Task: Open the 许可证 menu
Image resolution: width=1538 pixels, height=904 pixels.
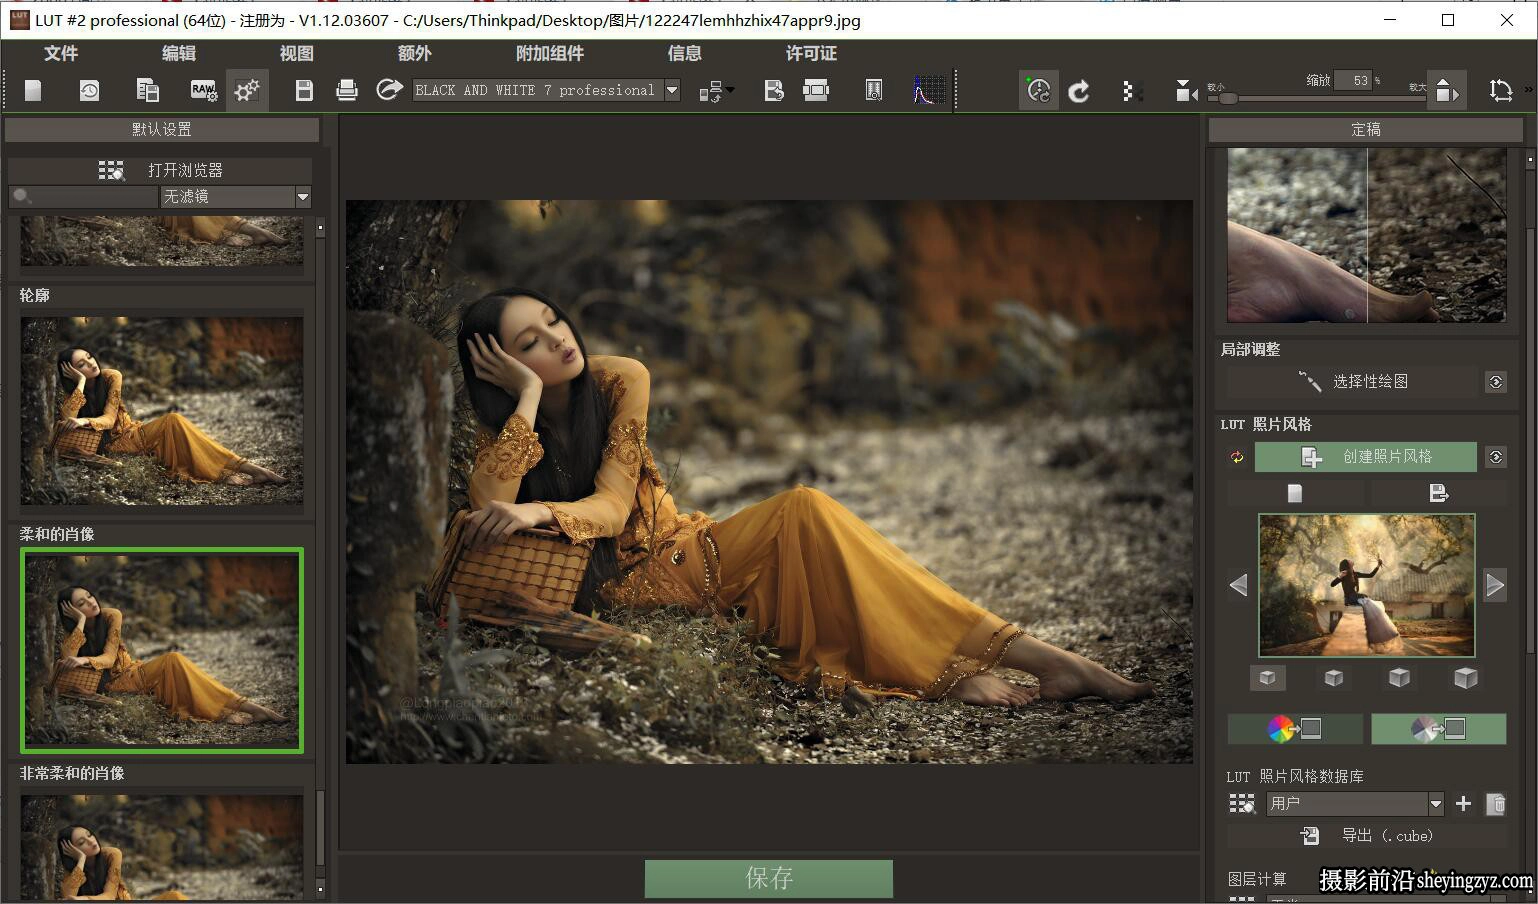Action: click(811, 53)
